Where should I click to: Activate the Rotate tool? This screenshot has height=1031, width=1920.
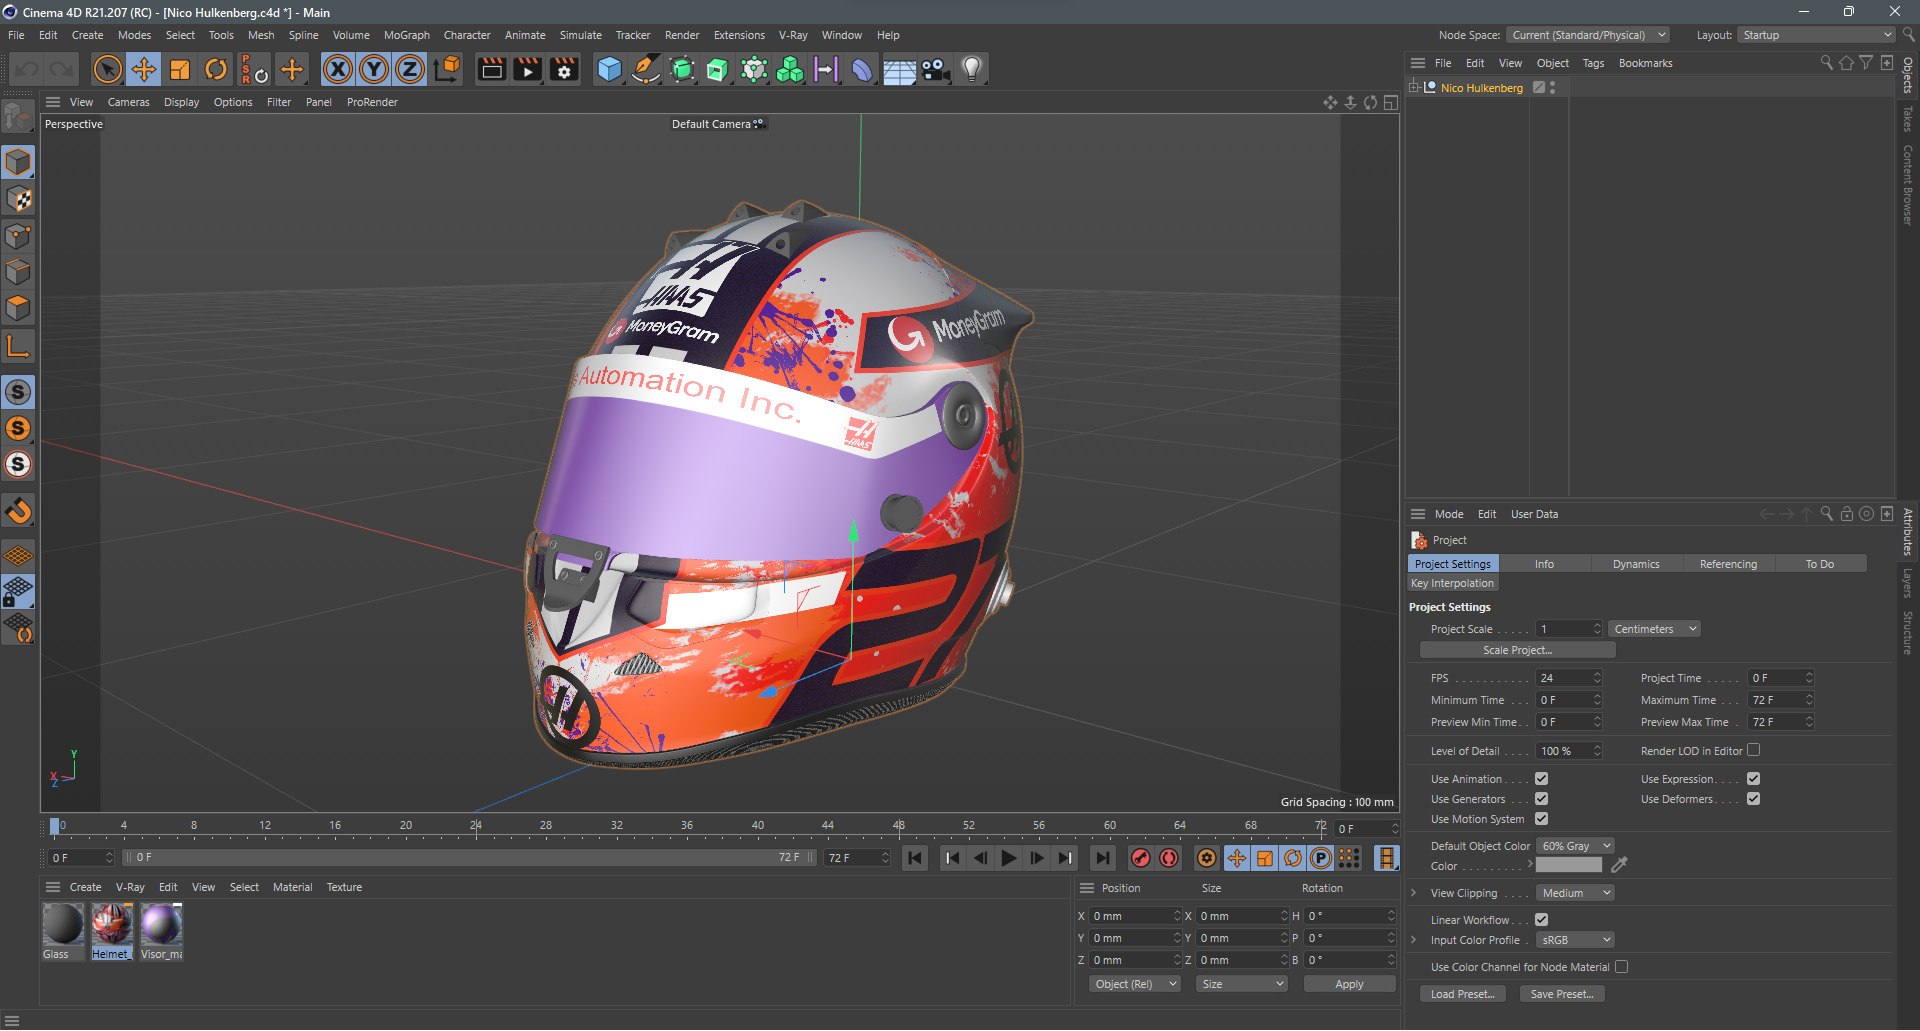pyautogui.click(x=216, y=69)
